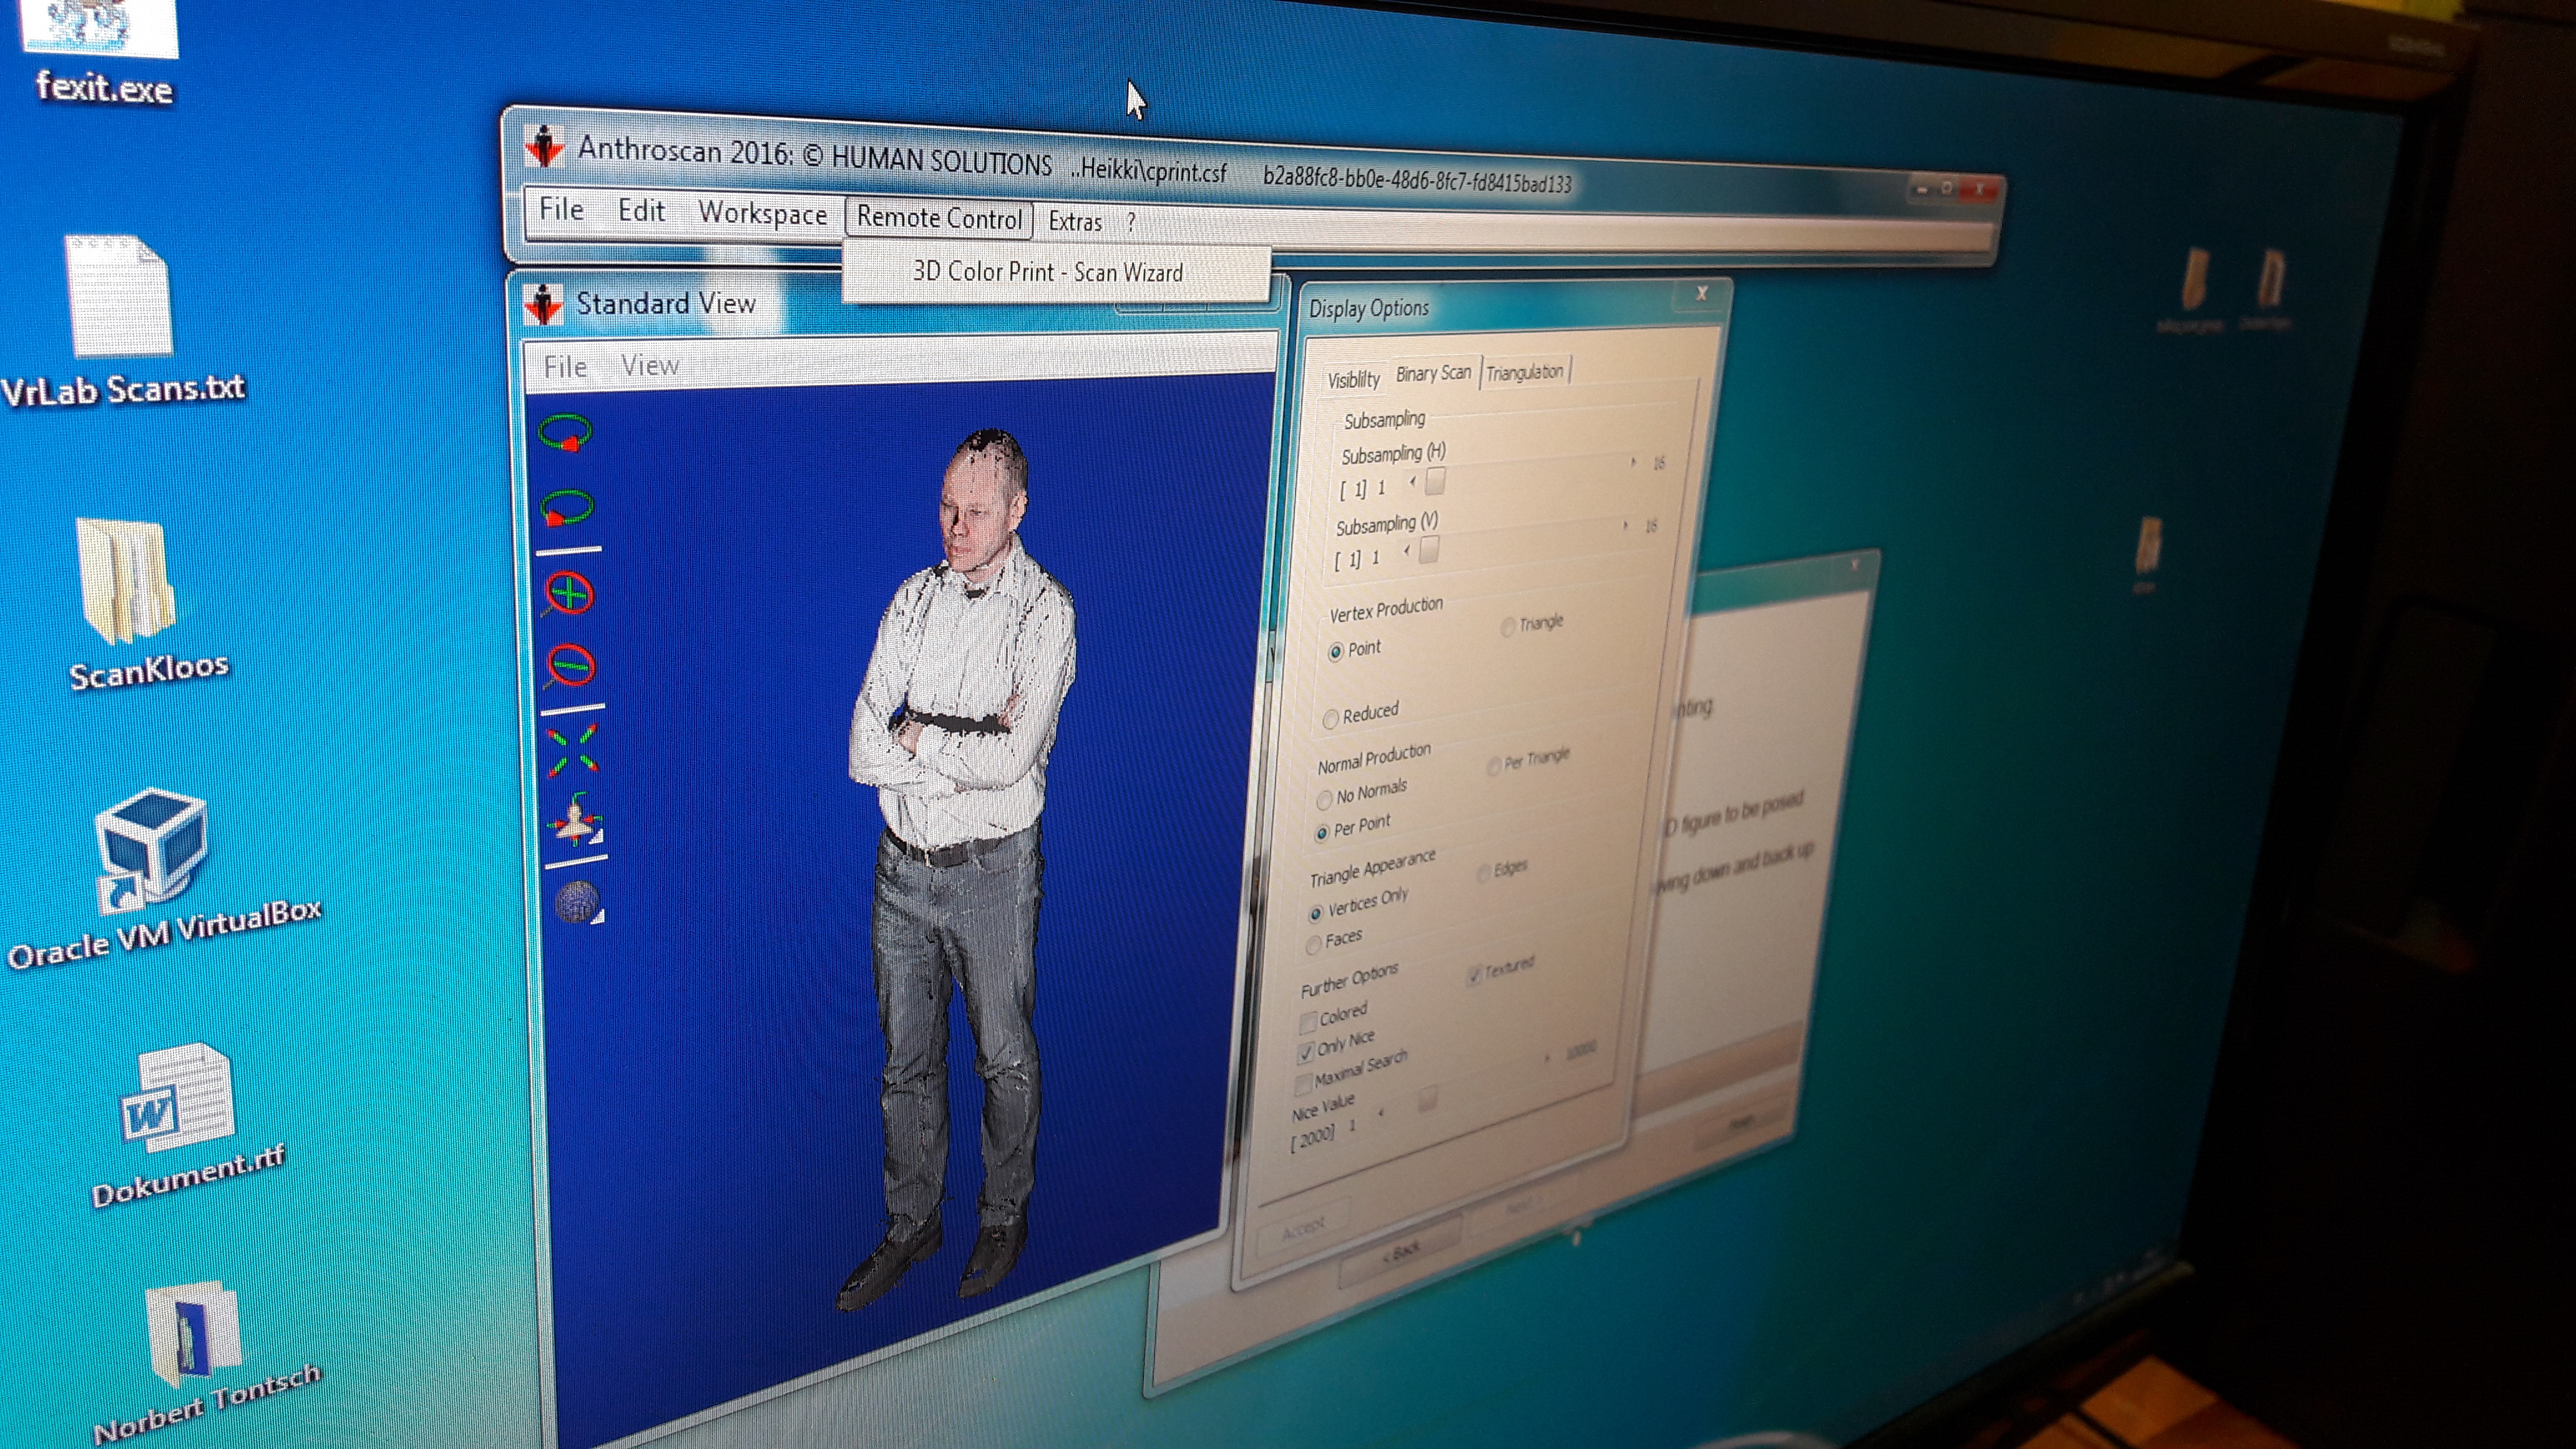Click the '..Heikki\cprint.csf' title text
This screenshot has height=1449, width=2576.
pyautogui.click(x=1148, y=170)
